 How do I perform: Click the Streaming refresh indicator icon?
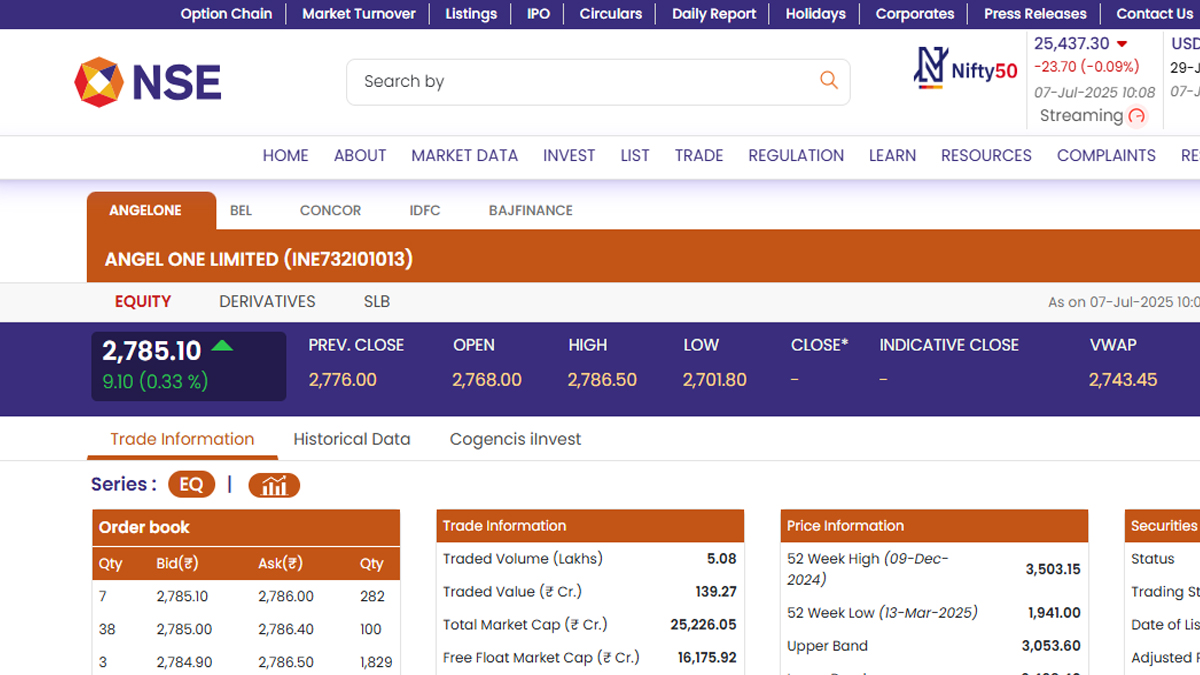pyautogui.click(x=1137, y=116)
